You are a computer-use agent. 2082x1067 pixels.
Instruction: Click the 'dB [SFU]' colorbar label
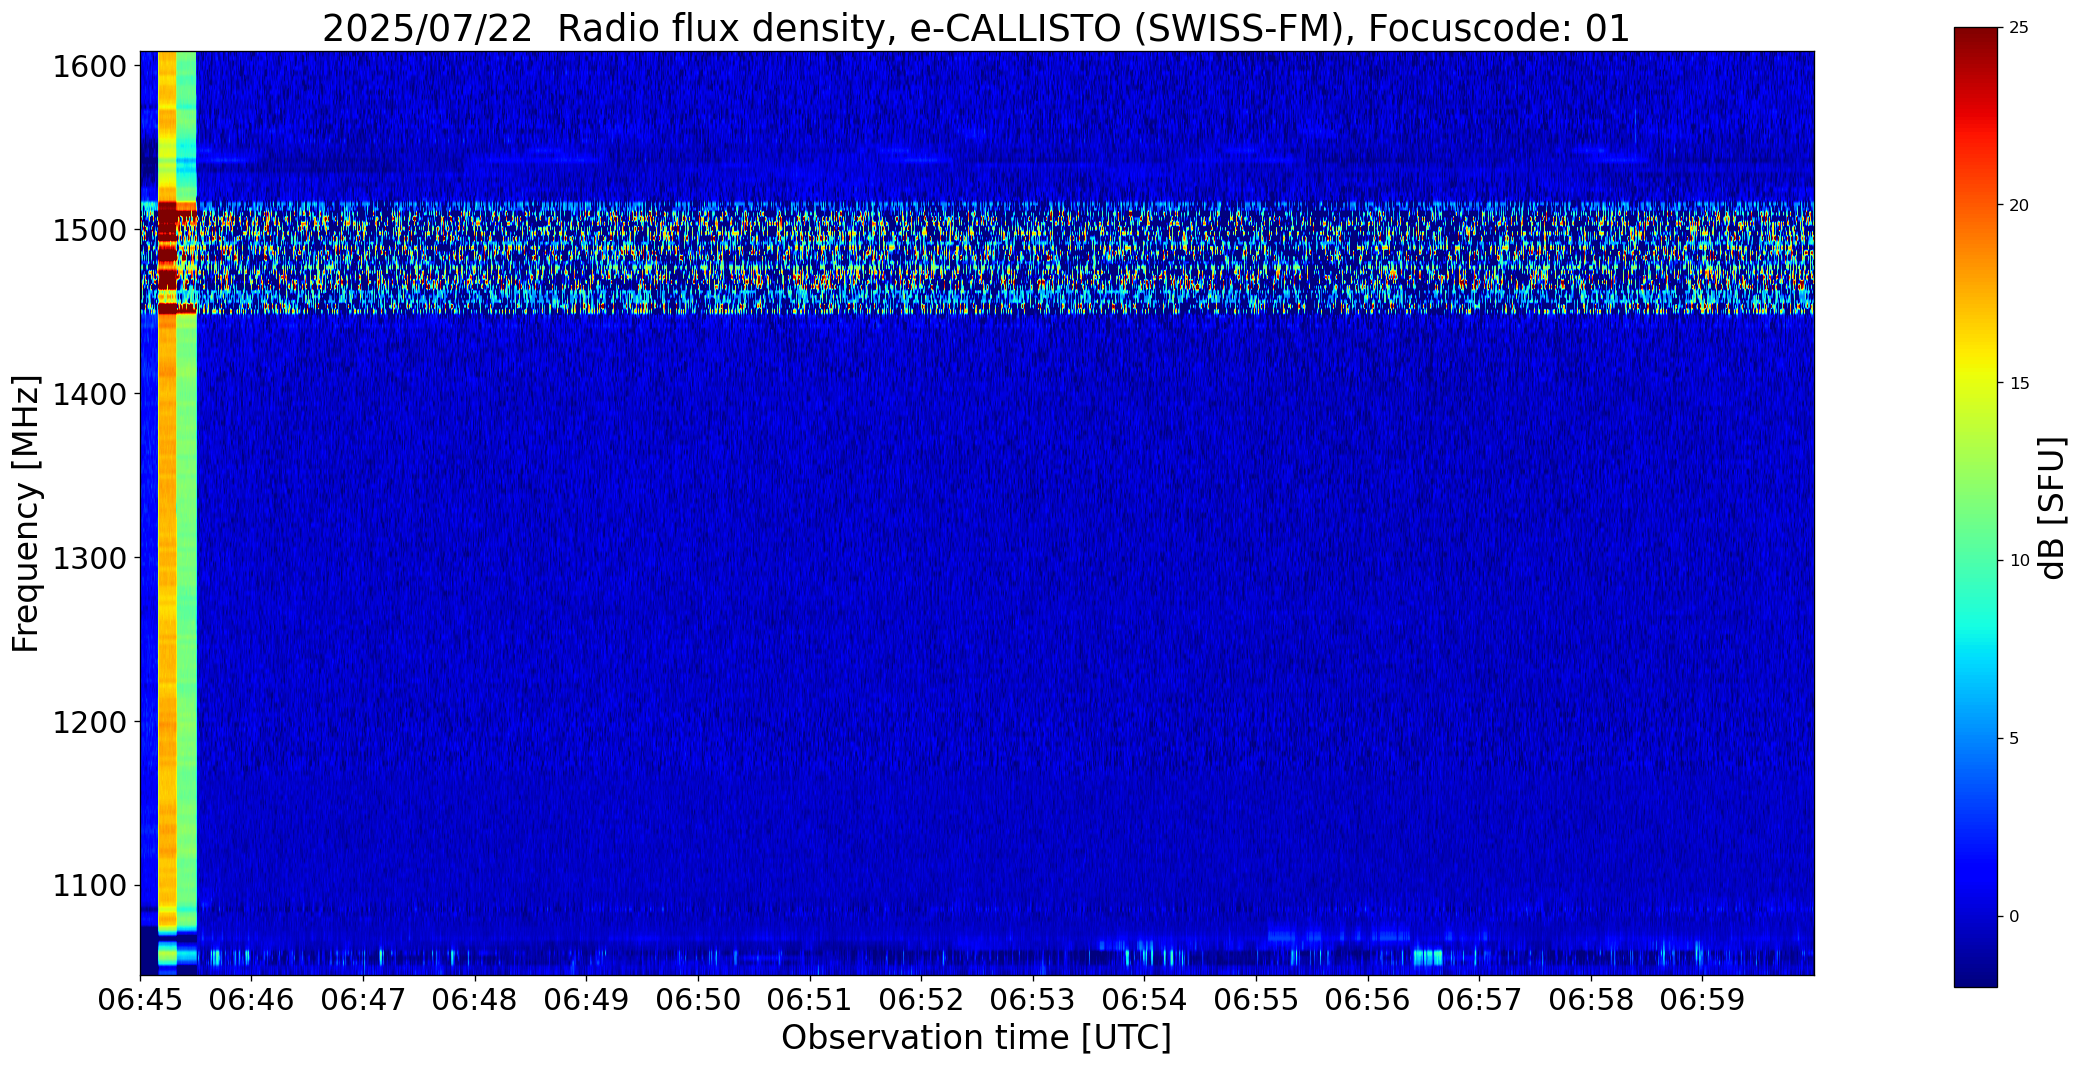click(2052, 508)
